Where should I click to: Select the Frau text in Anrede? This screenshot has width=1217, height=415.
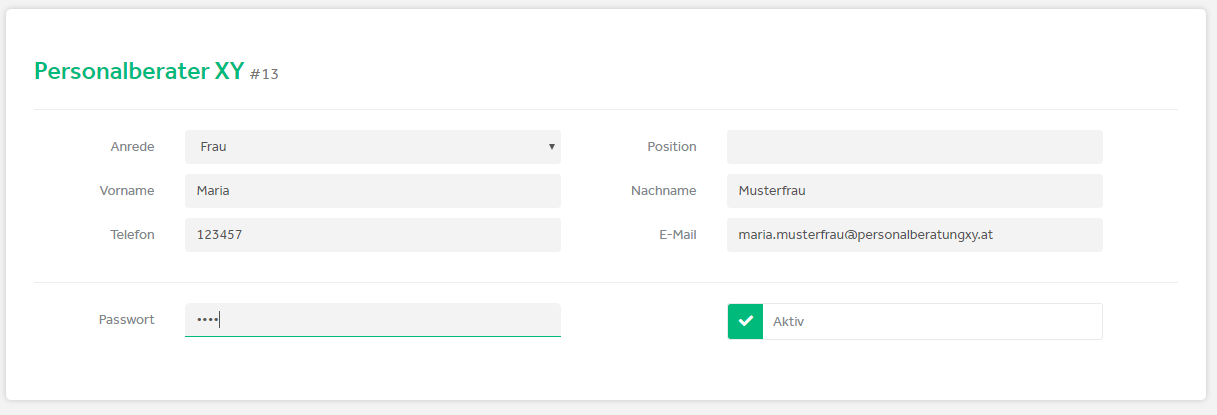[213, 147]
